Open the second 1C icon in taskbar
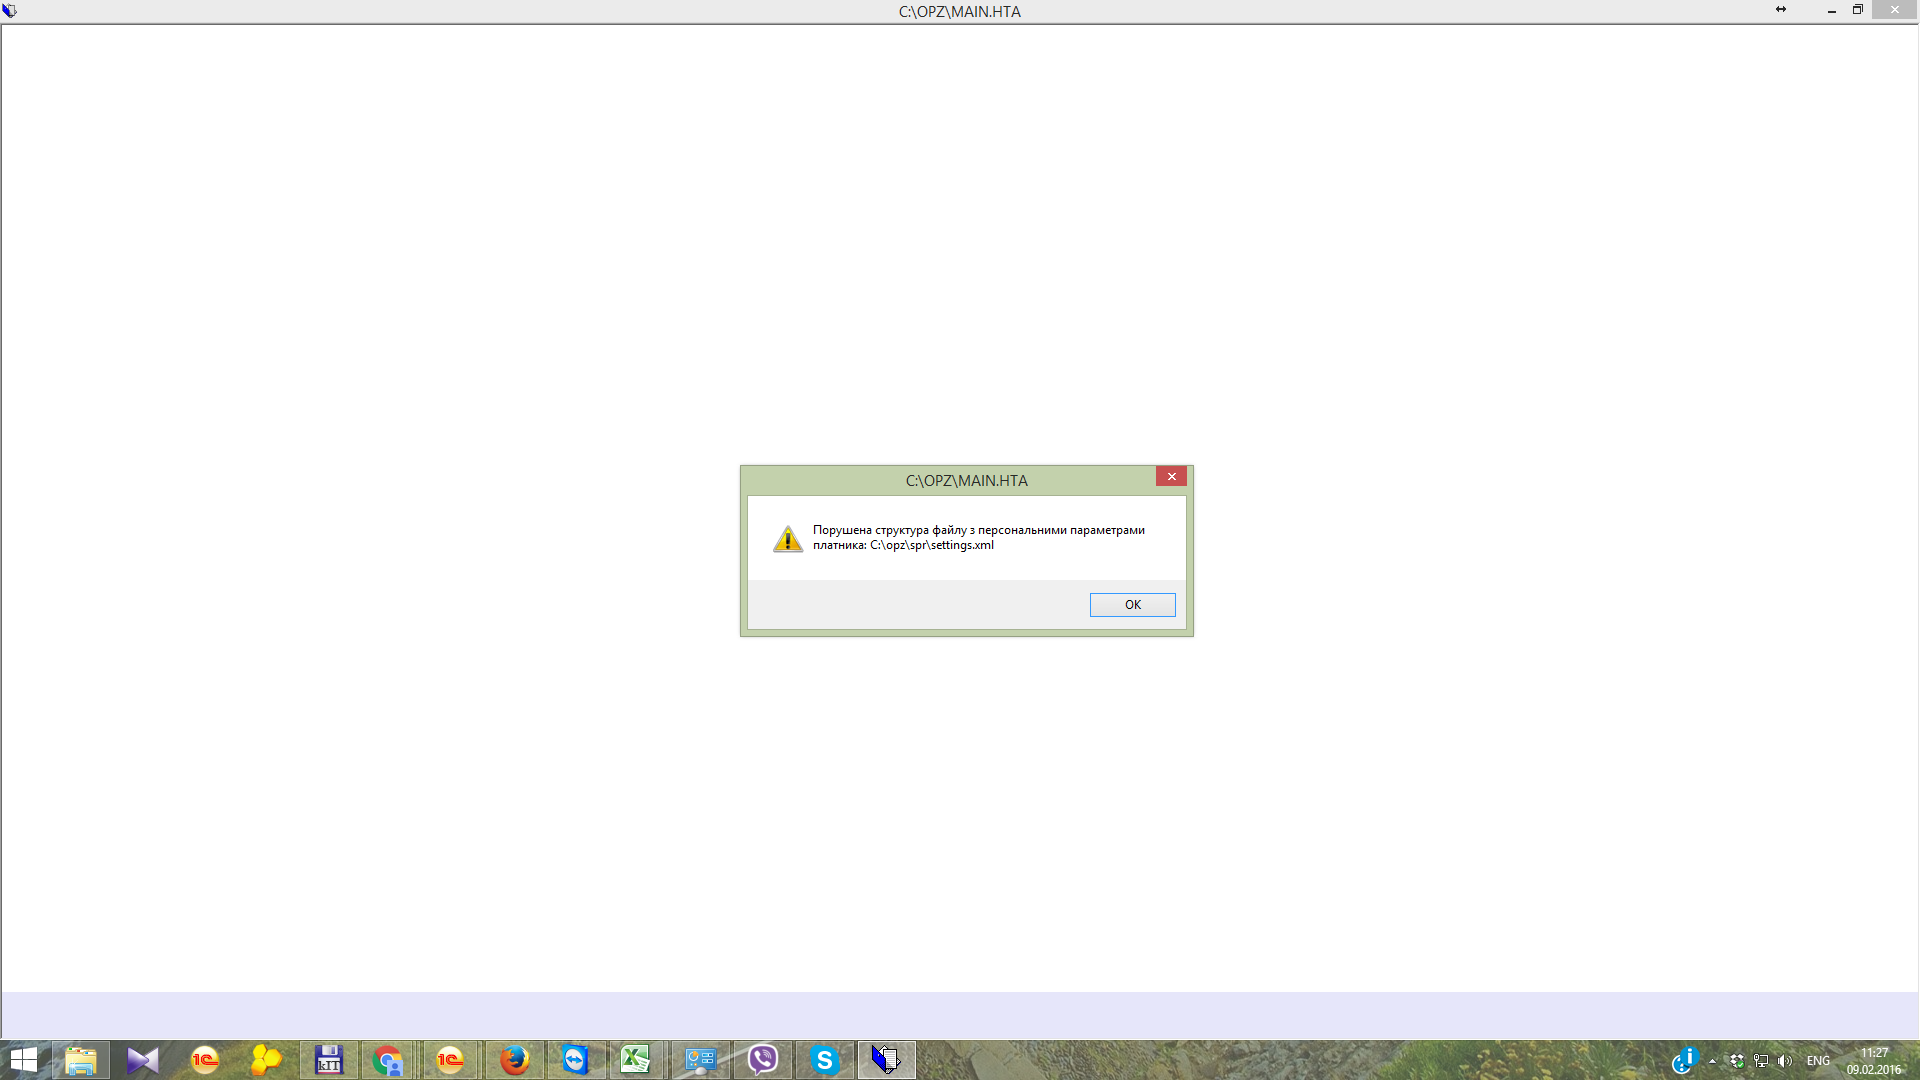Screen dimensions: 1920x1080 click(450, 1060)
